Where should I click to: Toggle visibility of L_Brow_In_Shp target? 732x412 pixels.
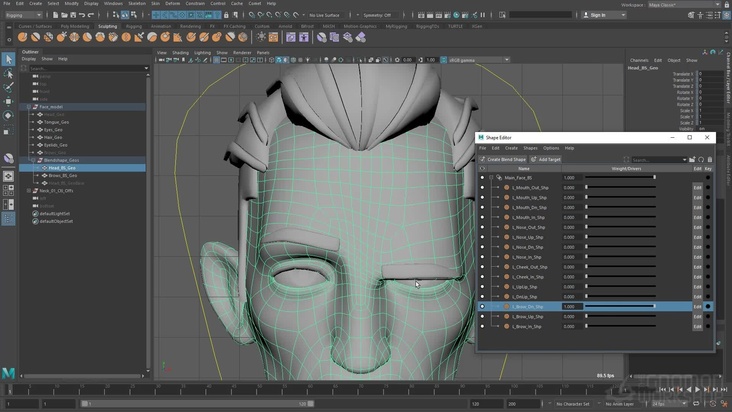[x=482, y=326]
